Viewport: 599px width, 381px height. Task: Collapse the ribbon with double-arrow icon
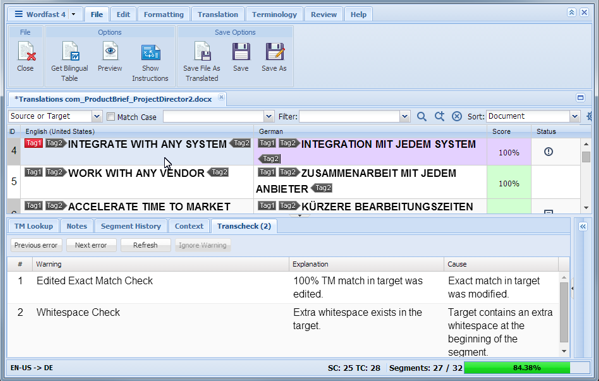[x=571, y=12]
